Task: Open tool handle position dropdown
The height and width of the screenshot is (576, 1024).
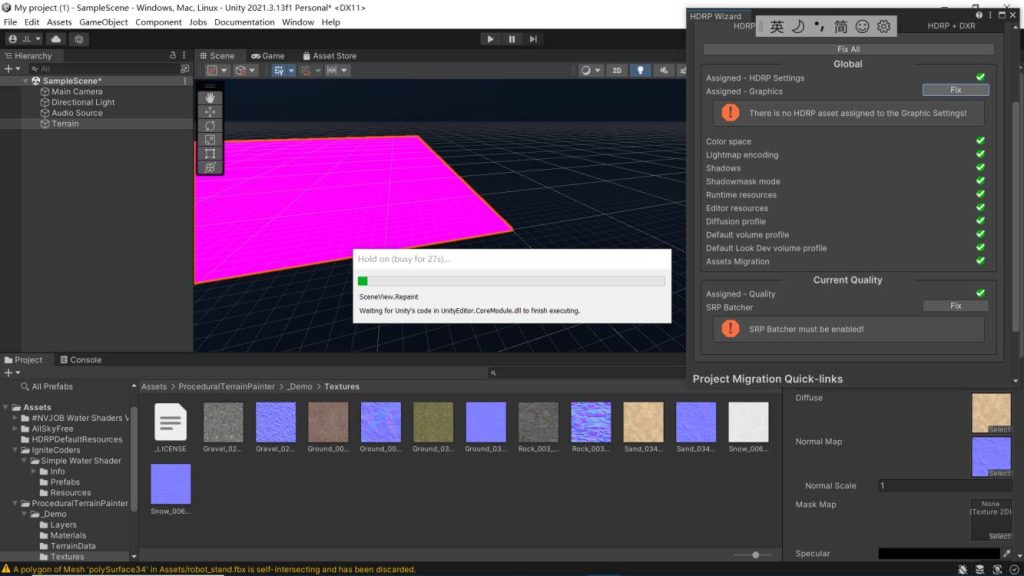Action: [x=217, y=71]
